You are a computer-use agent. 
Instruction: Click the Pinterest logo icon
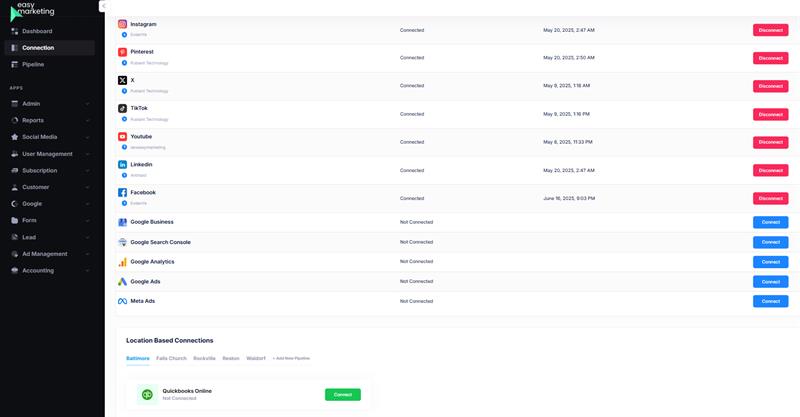[122, 52]
